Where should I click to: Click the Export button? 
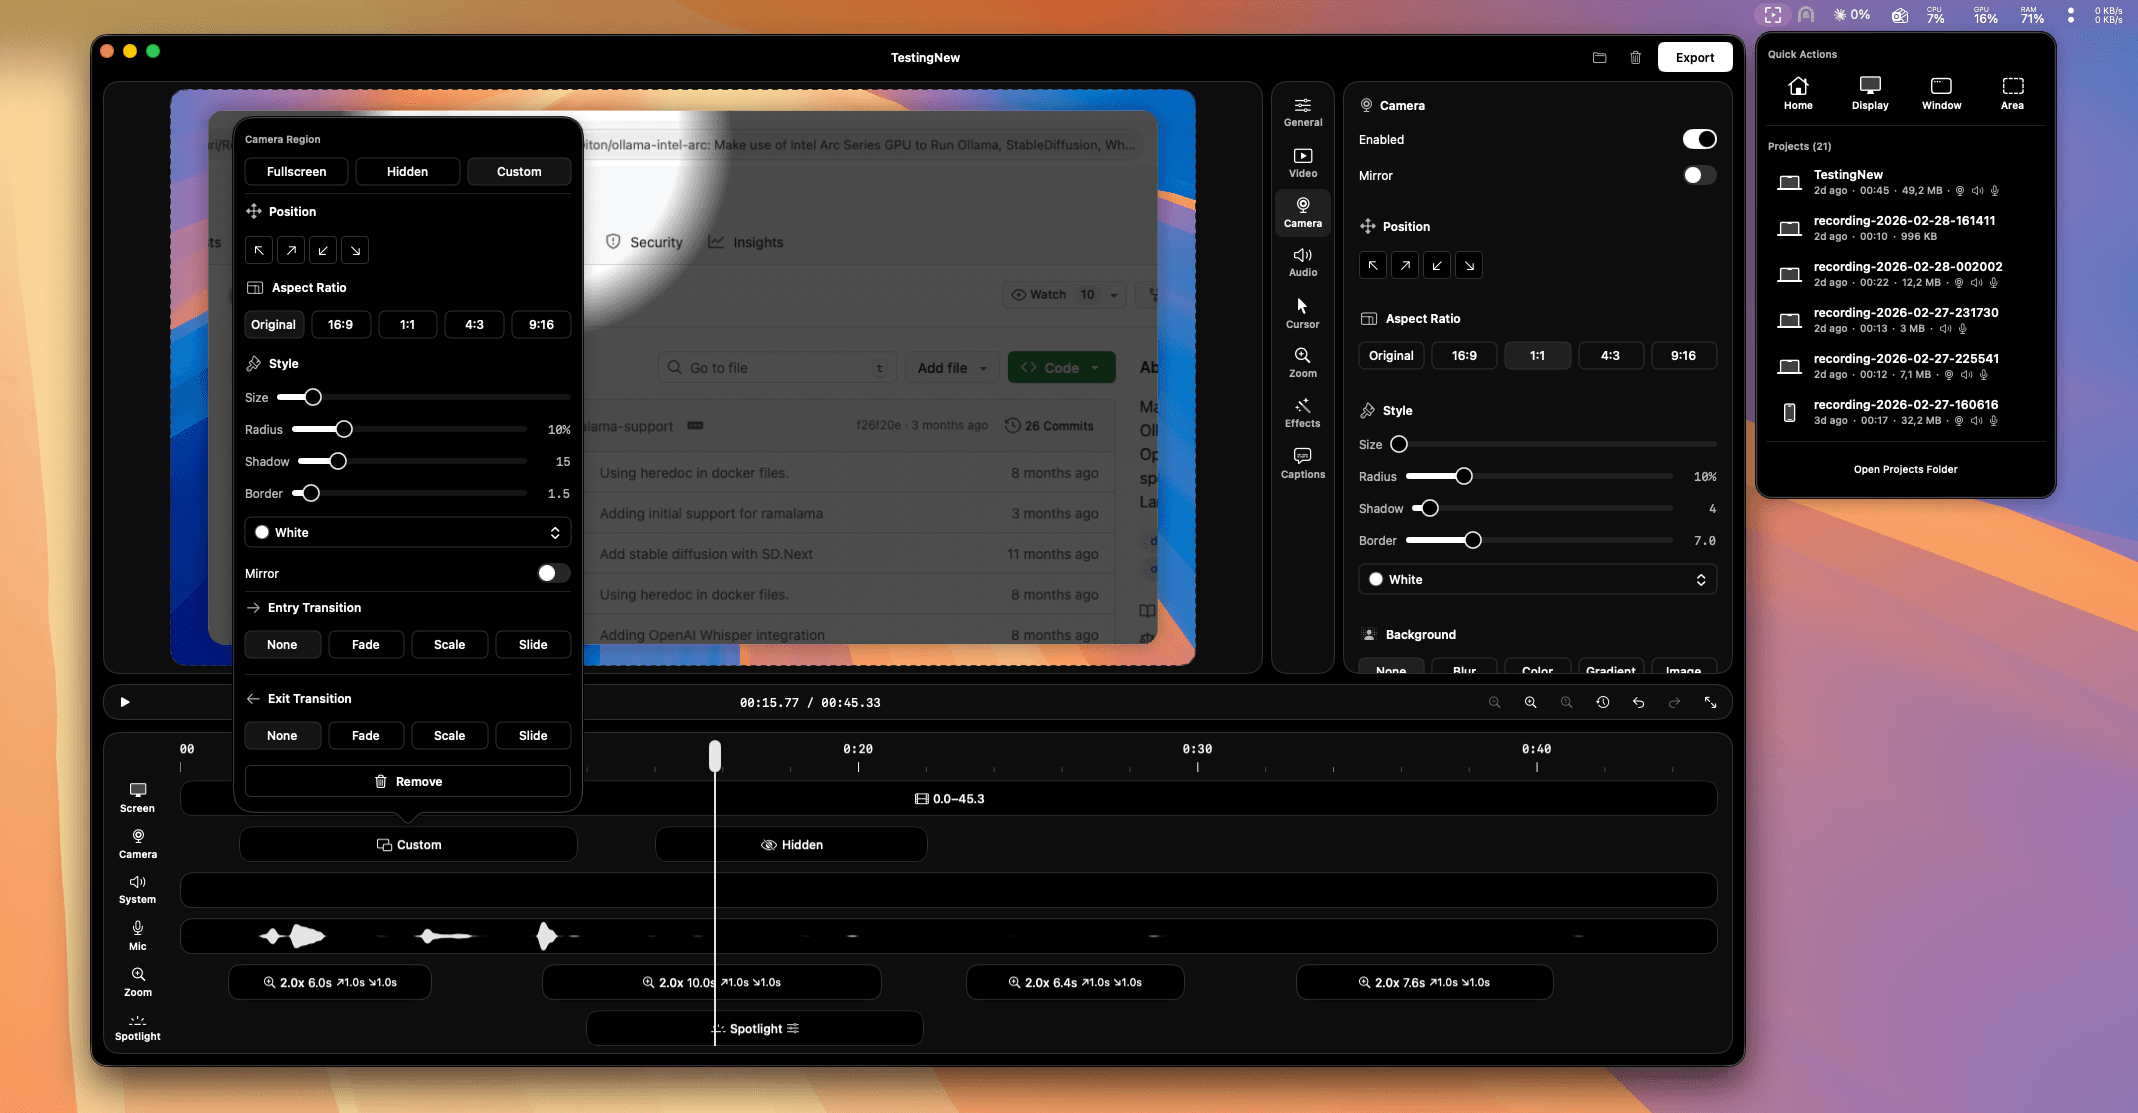point(1695,57)
